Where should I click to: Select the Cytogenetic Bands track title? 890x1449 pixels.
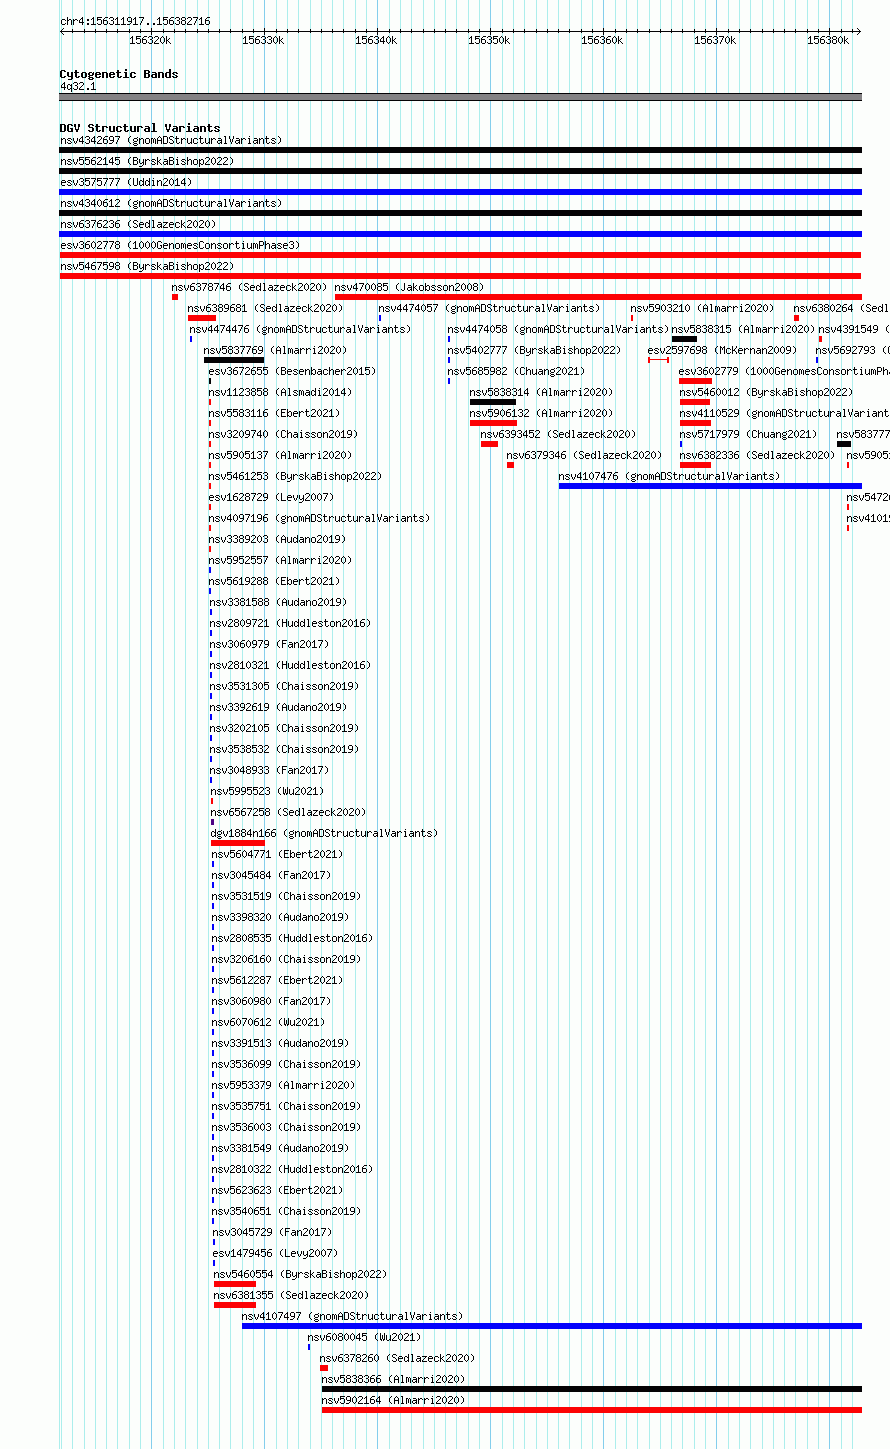(119, 74)
